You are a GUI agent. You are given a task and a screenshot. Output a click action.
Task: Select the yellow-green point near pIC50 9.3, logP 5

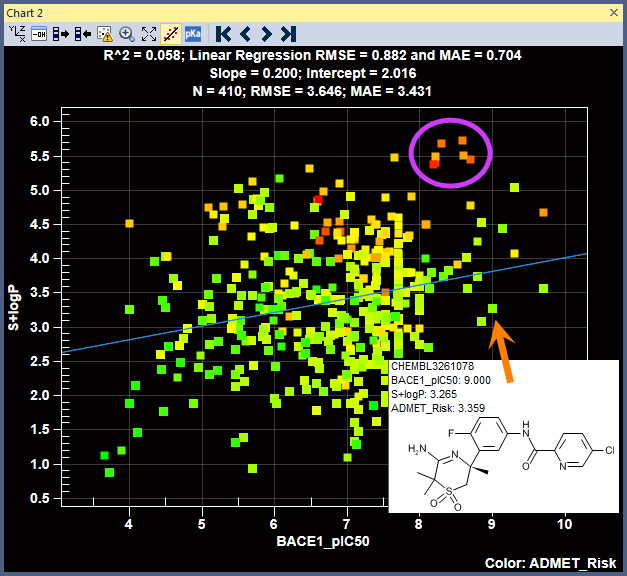(x=514, y=187)
